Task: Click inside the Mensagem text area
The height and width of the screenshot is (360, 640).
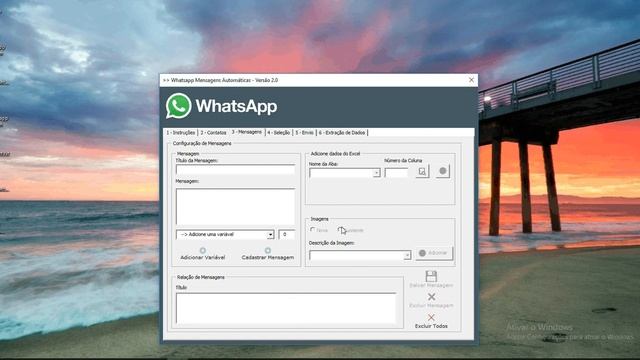Action: (x=236, y=207)
